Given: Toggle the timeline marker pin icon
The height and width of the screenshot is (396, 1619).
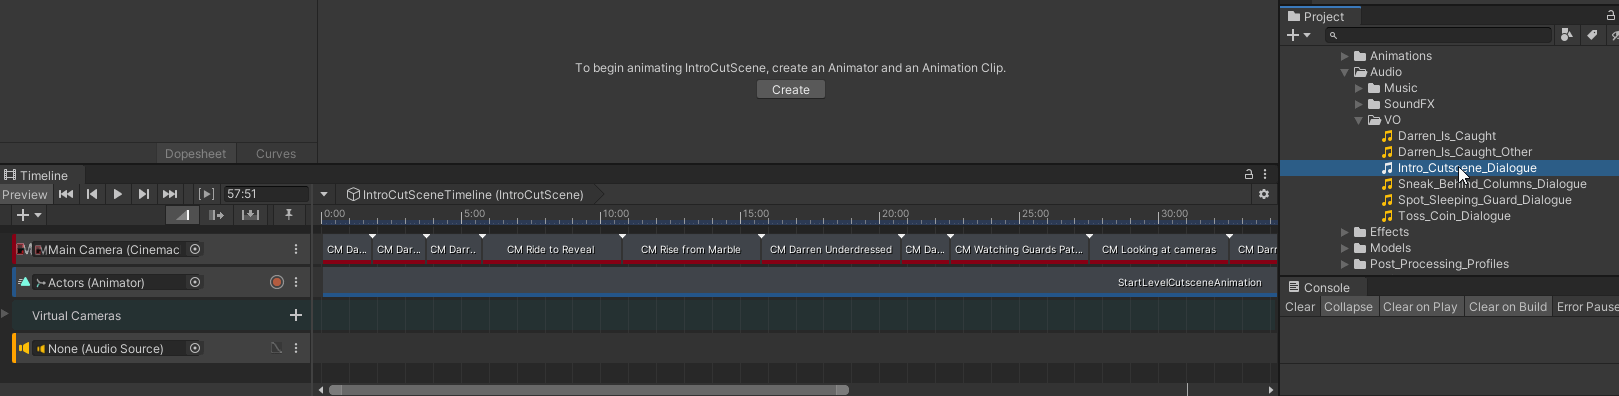Looking at the screenshot, I should click(x=289, y=215).
